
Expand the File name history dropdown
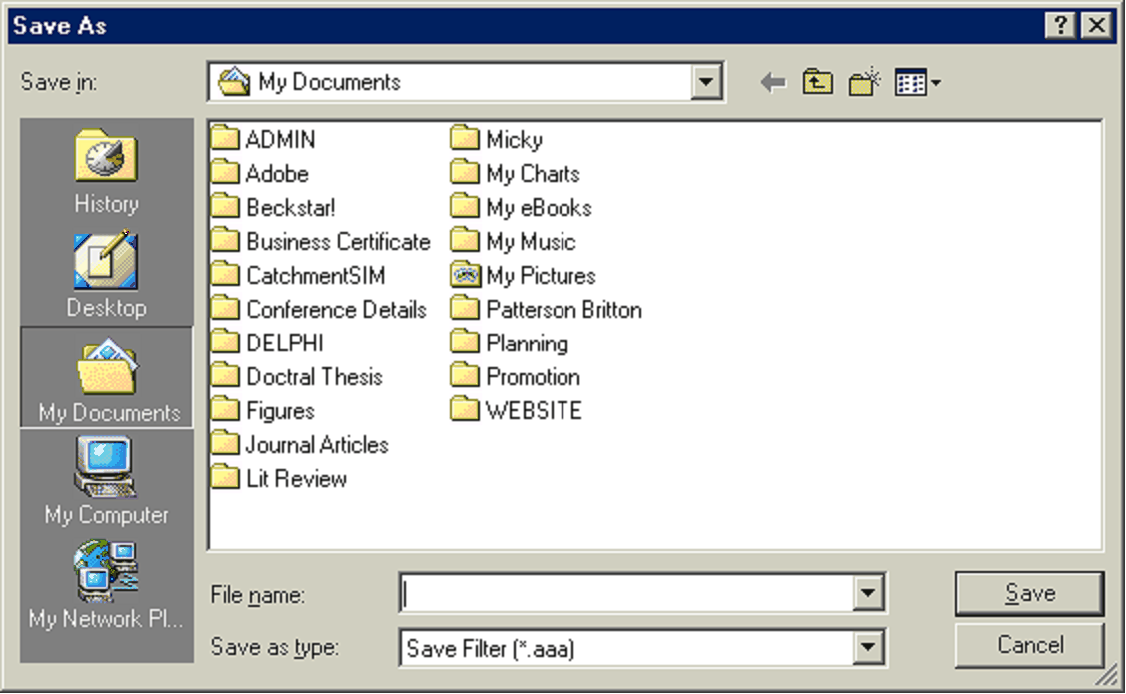point(868,594)
